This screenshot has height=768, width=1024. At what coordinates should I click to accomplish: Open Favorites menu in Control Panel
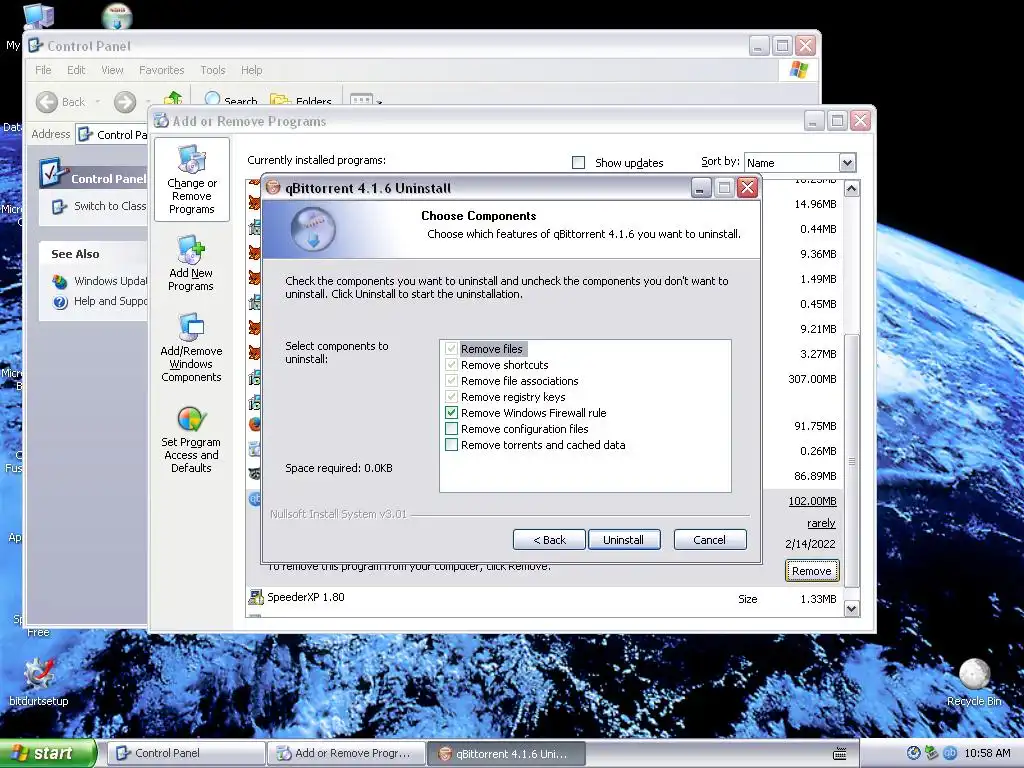point(161,70)
